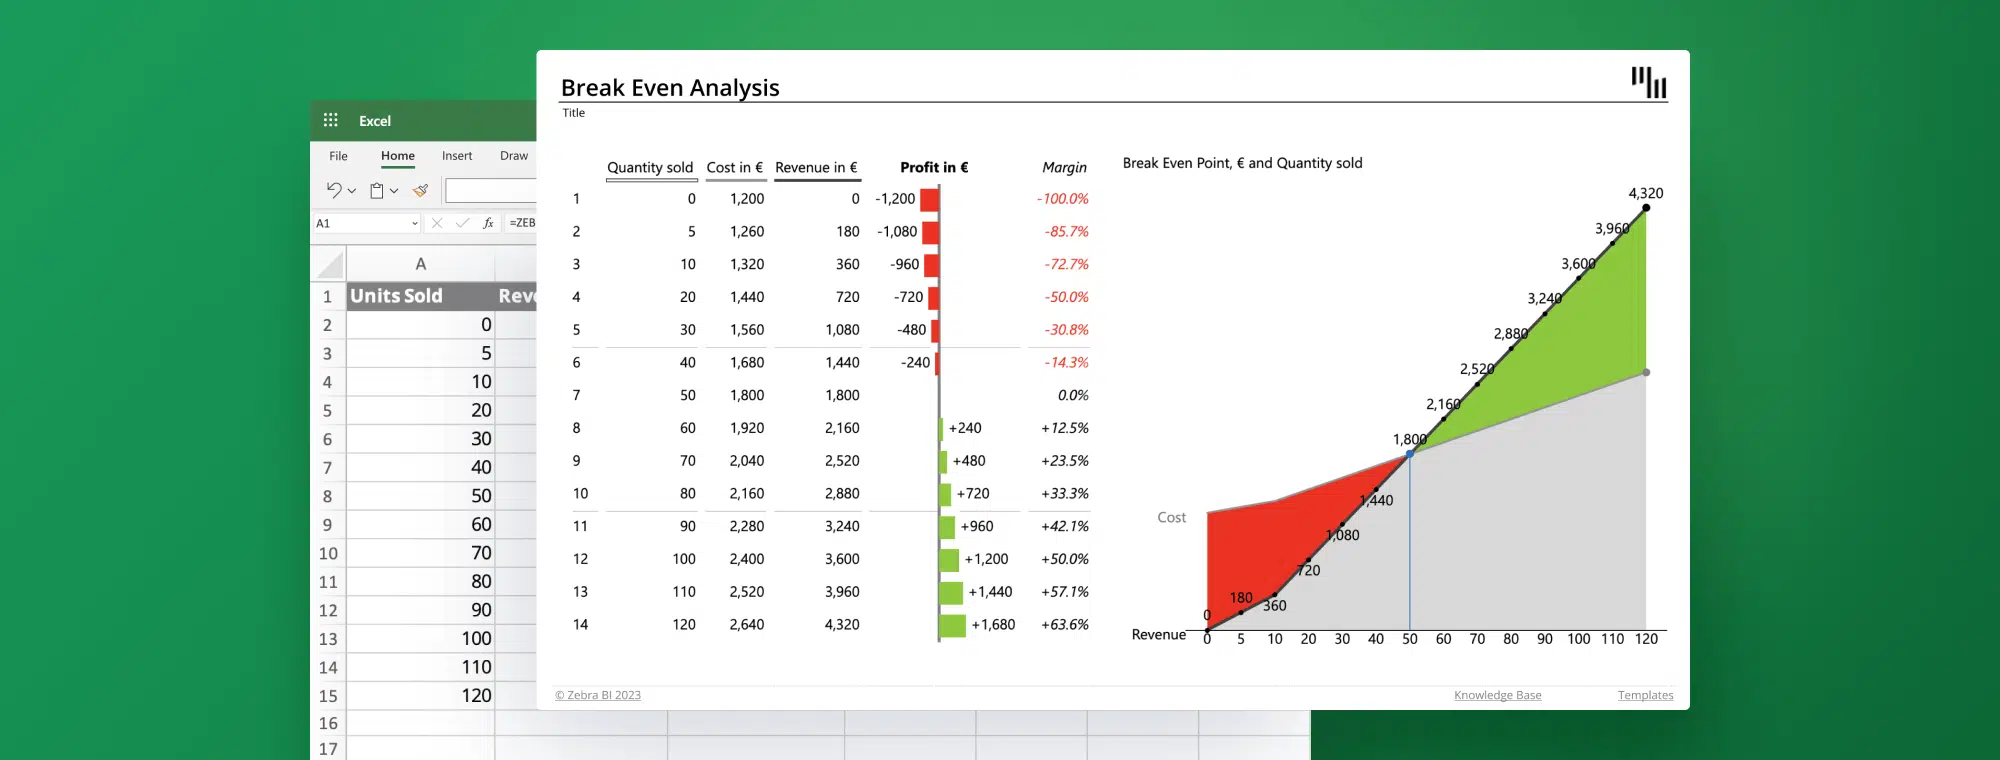
Task: Click the Cost series label on chart
Action: (x=1171, y=517)
